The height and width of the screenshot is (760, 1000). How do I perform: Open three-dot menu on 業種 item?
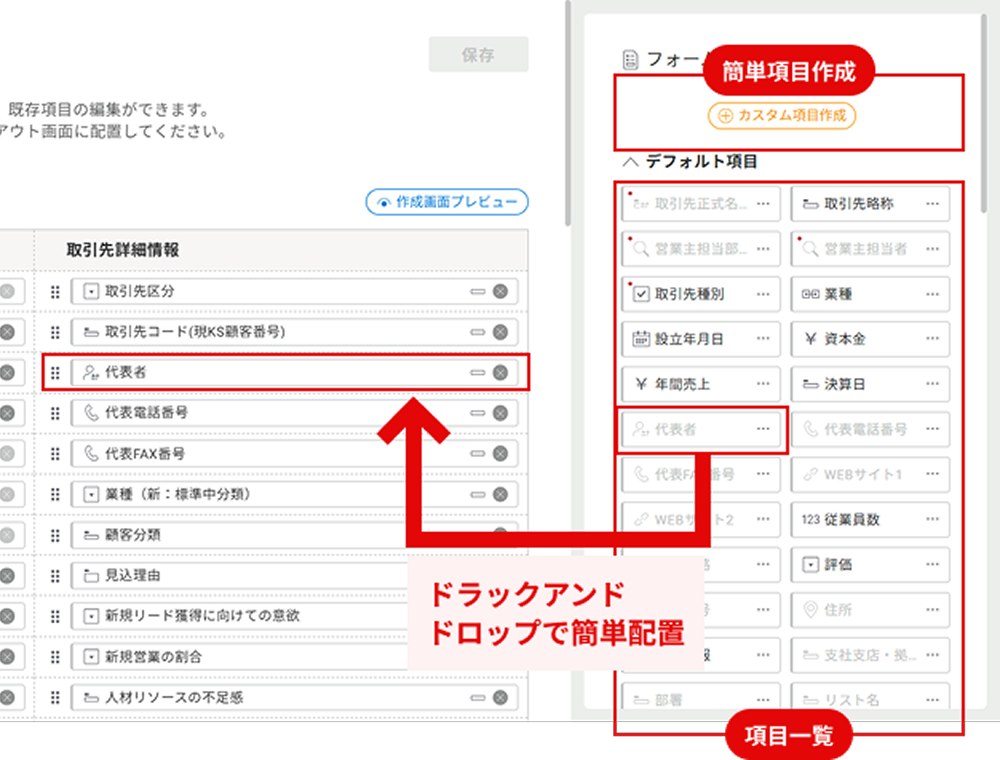click(932, 295)
